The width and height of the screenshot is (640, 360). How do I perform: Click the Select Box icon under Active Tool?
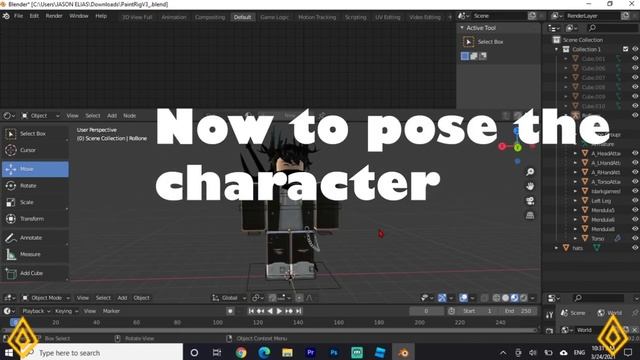click(468, 42)
